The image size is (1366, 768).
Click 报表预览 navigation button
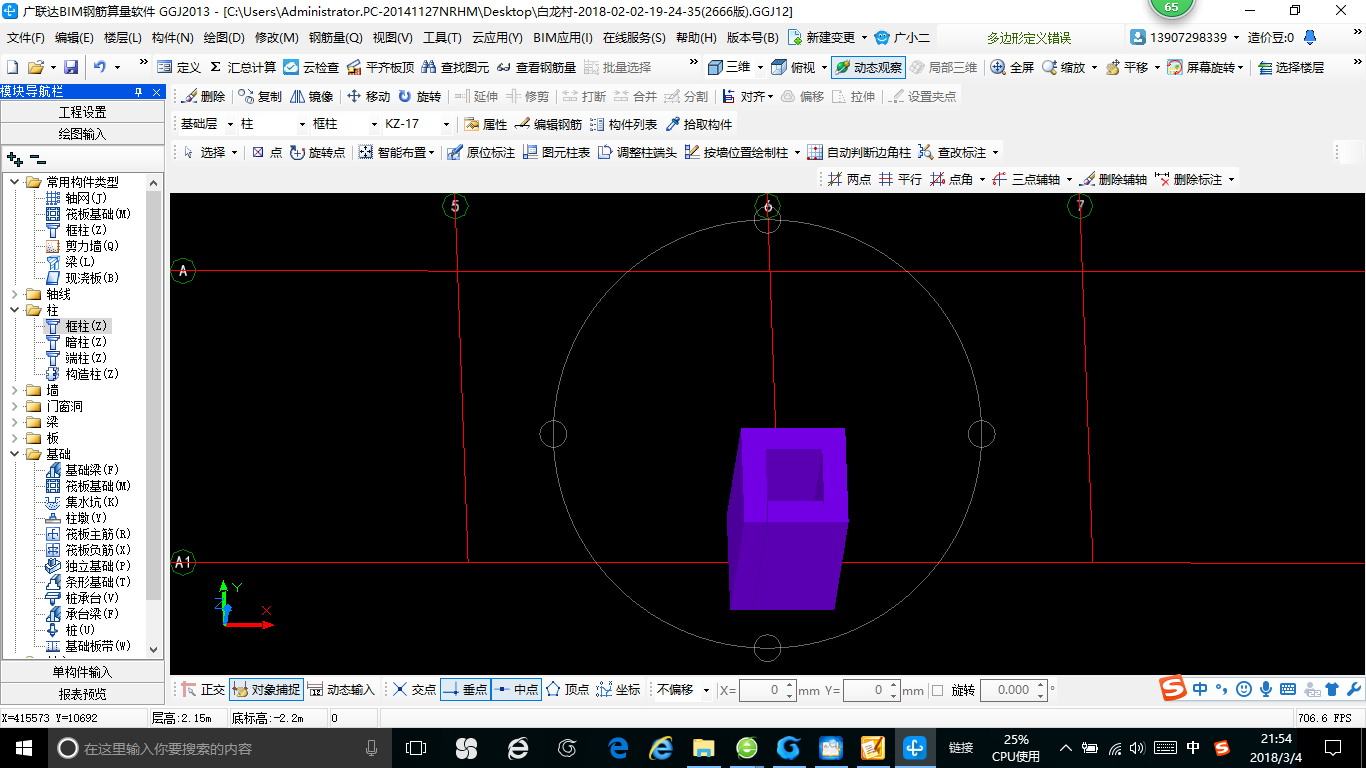[82, 693]
